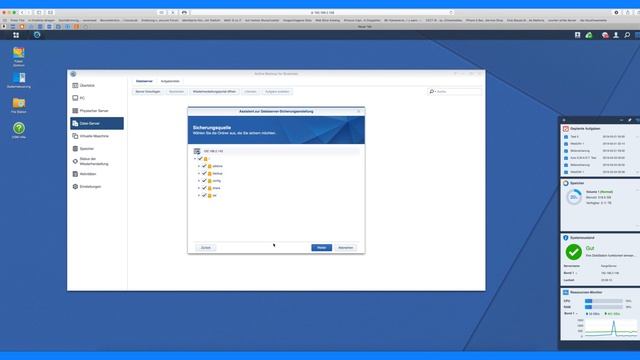The image size is (640, 360).
Task: Click the Überblick sidebar icon
Action: 75,85
